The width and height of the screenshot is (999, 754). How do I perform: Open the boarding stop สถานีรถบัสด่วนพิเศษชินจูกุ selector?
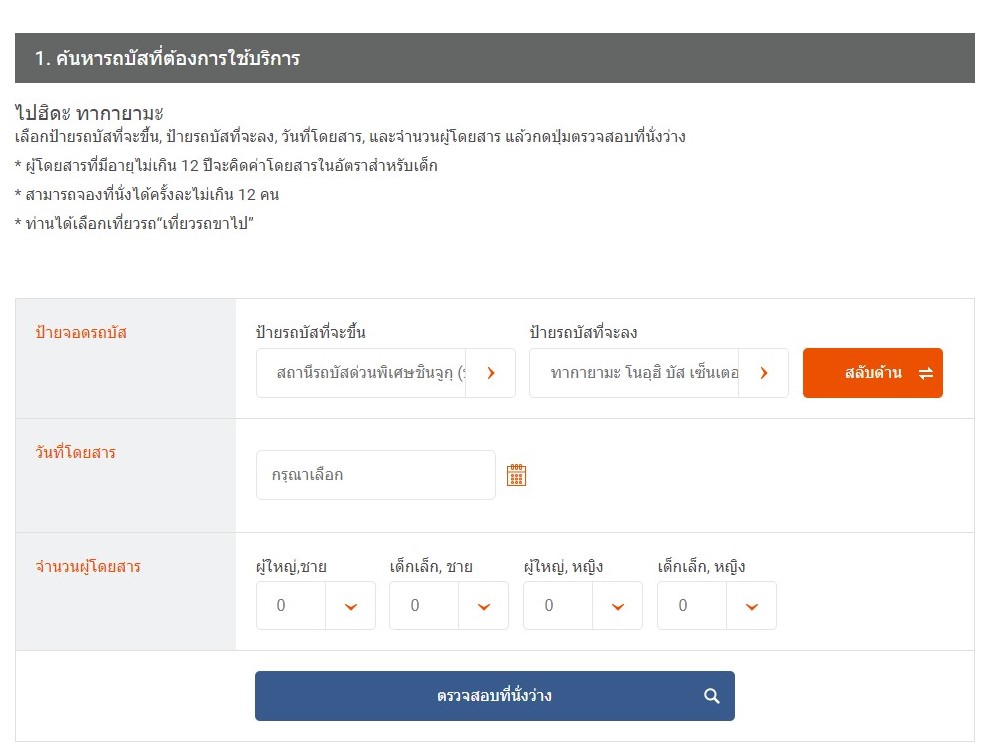coord(362,373)
